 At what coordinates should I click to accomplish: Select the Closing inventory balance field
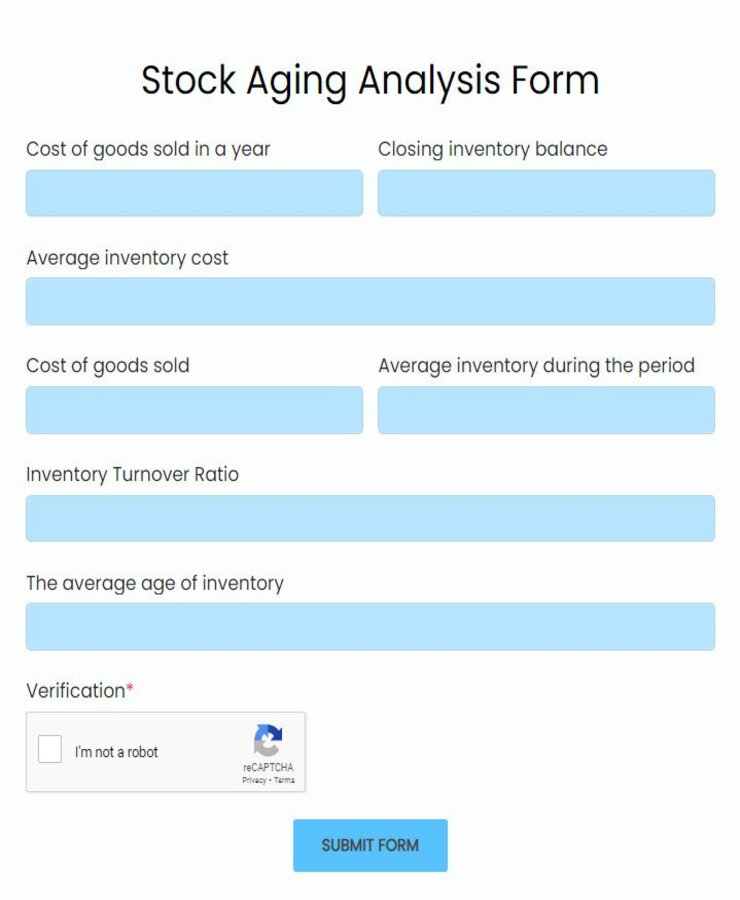click(546, 193)
